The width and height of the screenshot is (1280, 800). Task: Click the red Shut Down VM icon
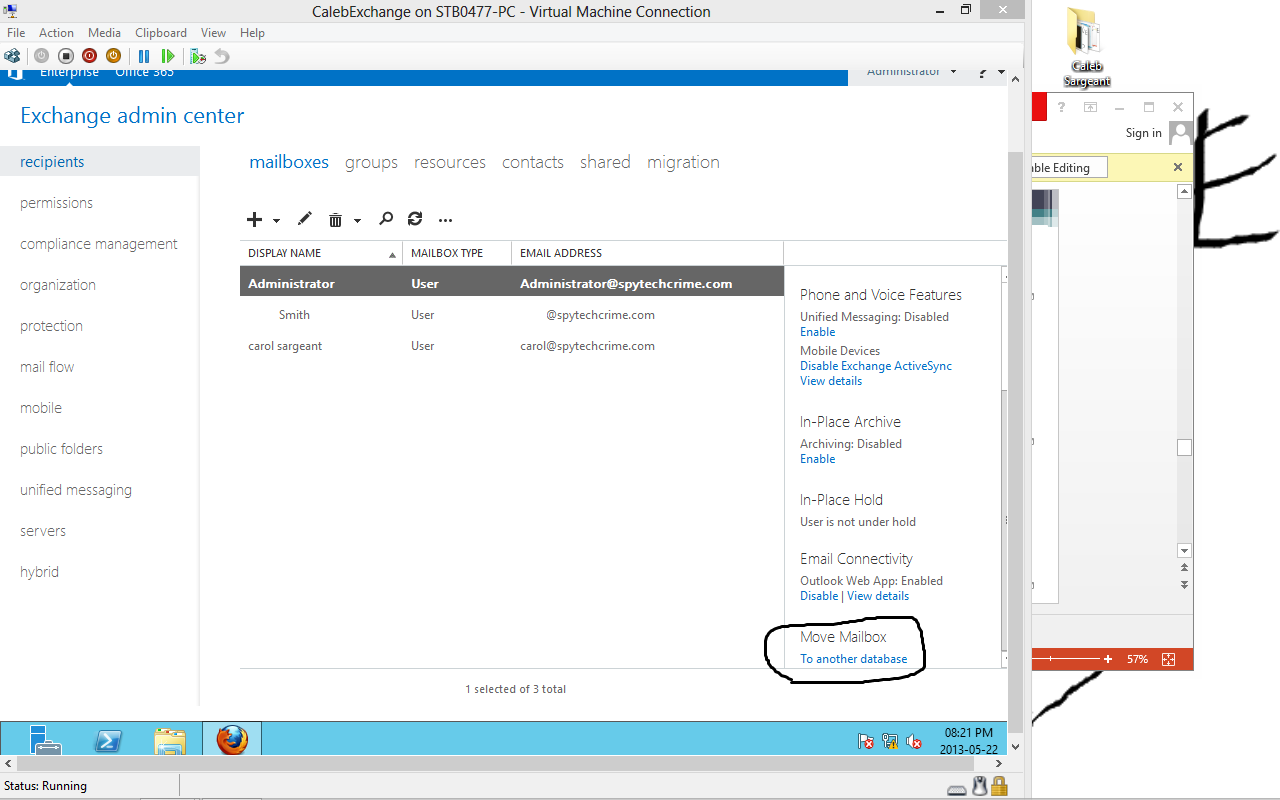(x=89, y=56)
